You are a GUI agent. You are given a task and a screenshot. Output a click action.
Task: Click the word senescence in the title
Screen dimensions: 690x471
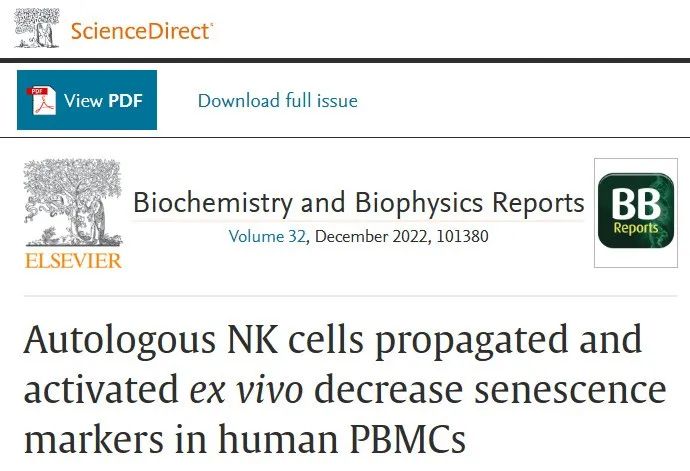[x=570, y=390]
